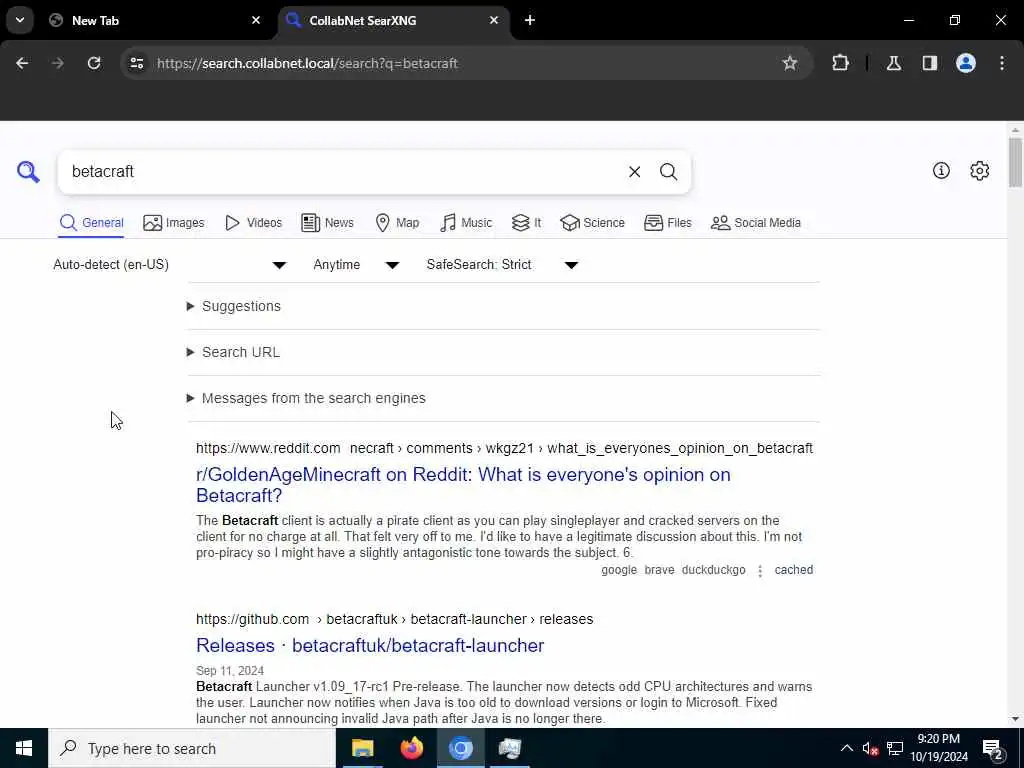Bookmark this page with the star icon
The height and width of the screenshot is (768, 1024).
pos(790,63)
